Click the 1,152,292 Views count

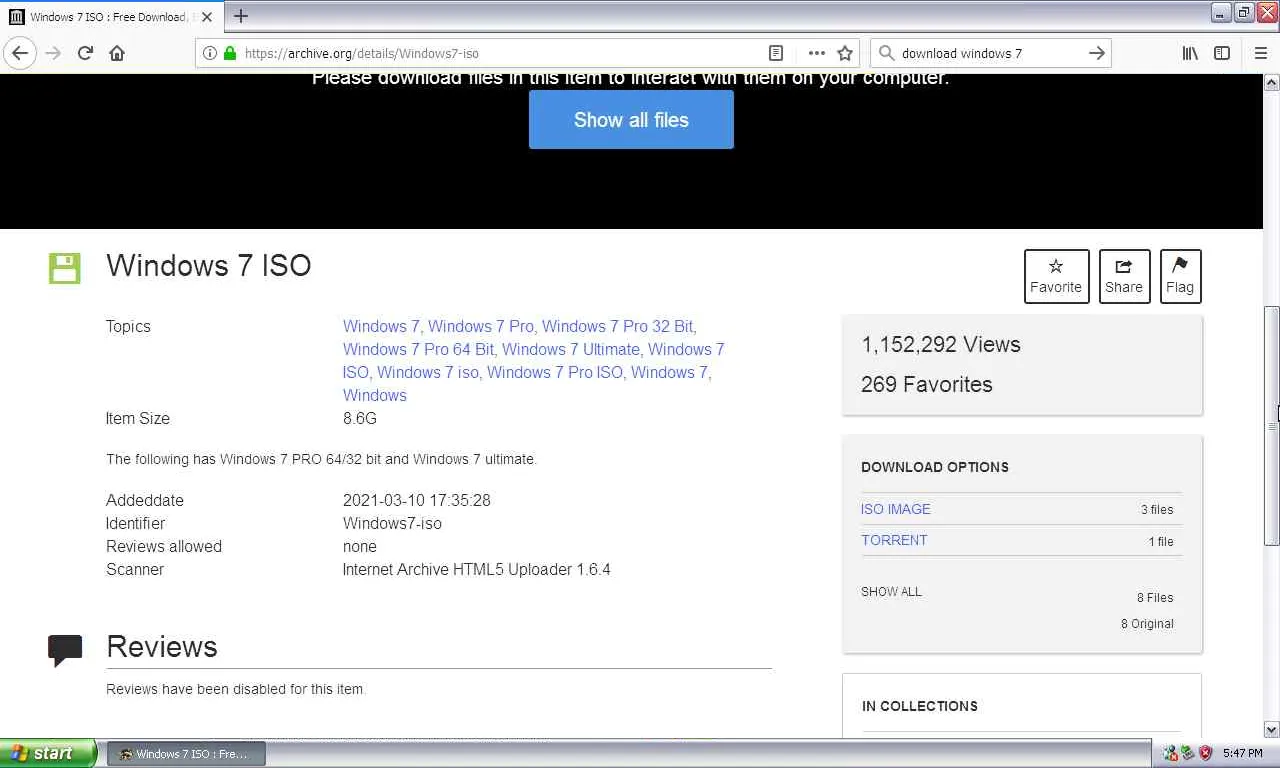941,345
